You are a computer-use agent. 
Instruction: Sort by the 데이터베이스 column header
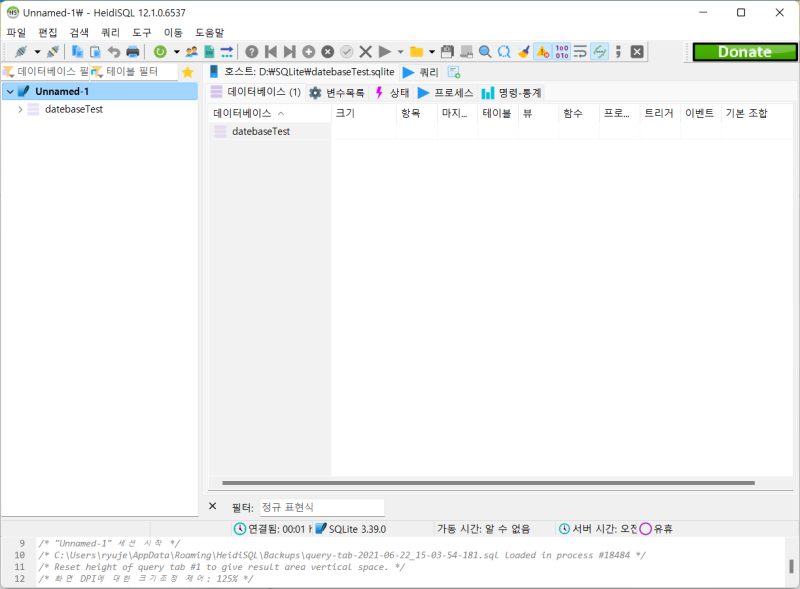coord(270,113)
